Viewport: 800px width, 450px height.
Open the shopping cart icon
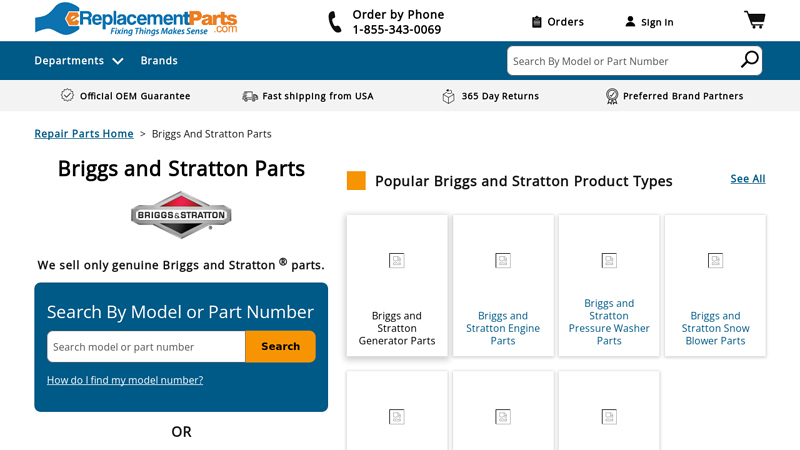[755, 20]
